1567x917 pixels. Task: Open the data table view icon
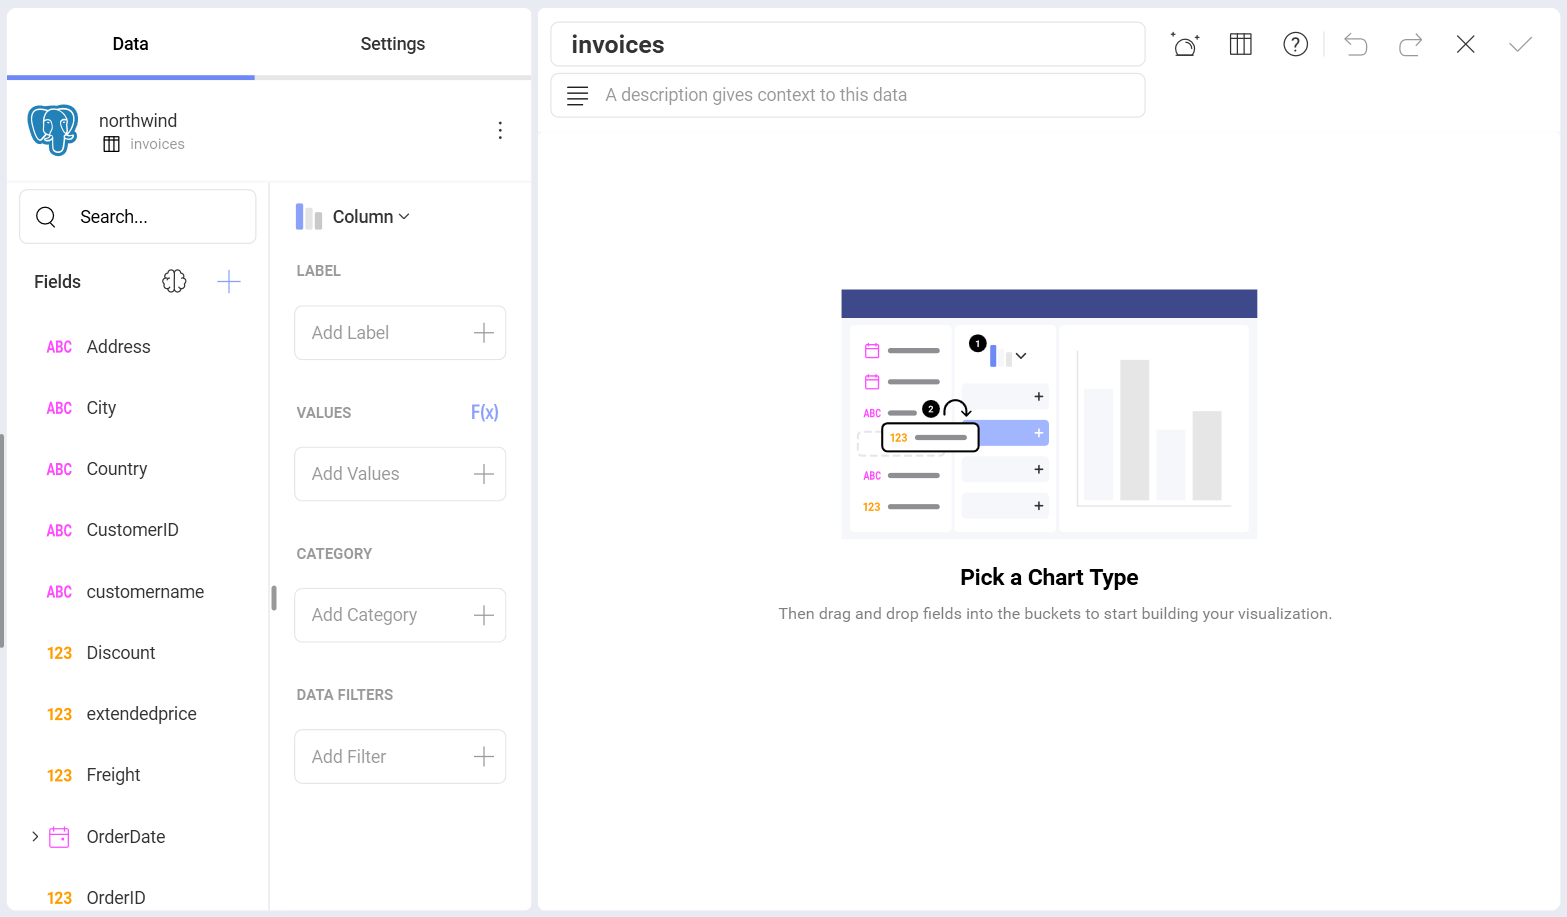click(x=1240, y=44)
